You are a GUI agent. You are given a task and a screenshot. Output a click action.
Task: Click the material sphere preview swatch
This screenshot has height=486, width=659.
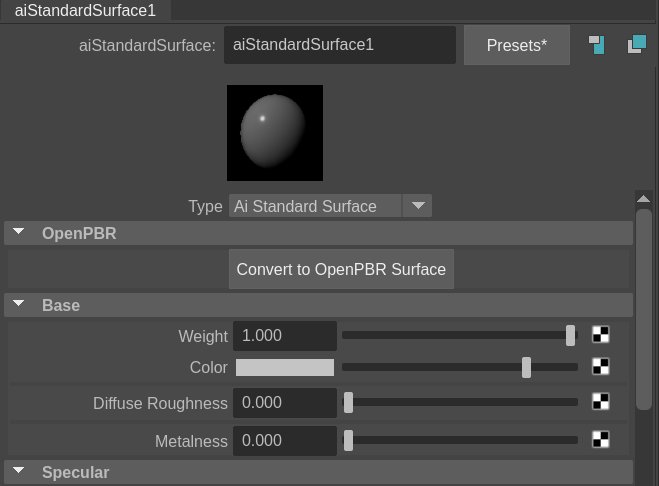click(275, 133)
